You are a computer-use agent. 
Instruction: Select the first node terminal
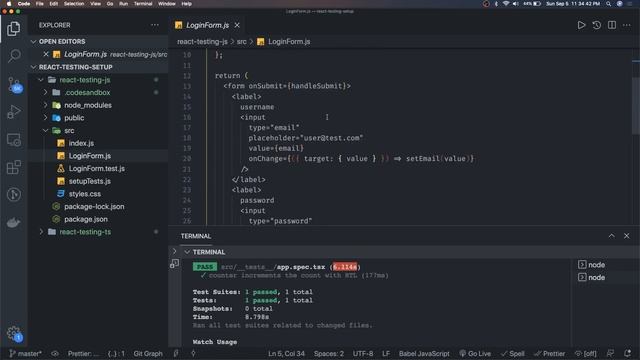[591, 264]
